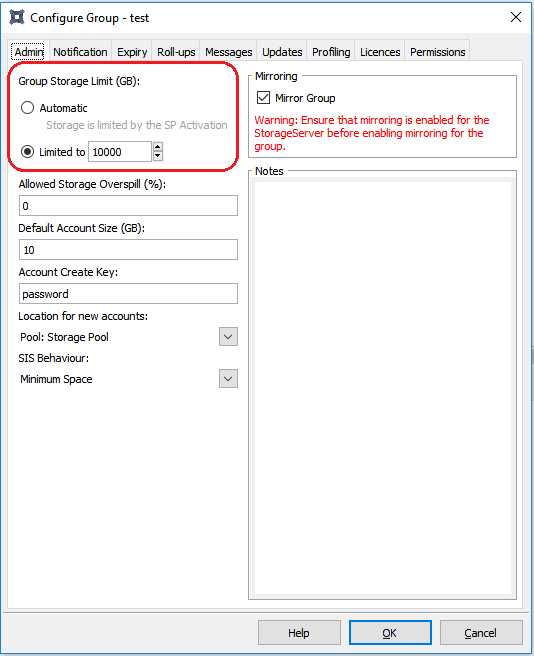The image size is (534, 656).
Task: Switch to the Notification tab
Action: (80, 52)
